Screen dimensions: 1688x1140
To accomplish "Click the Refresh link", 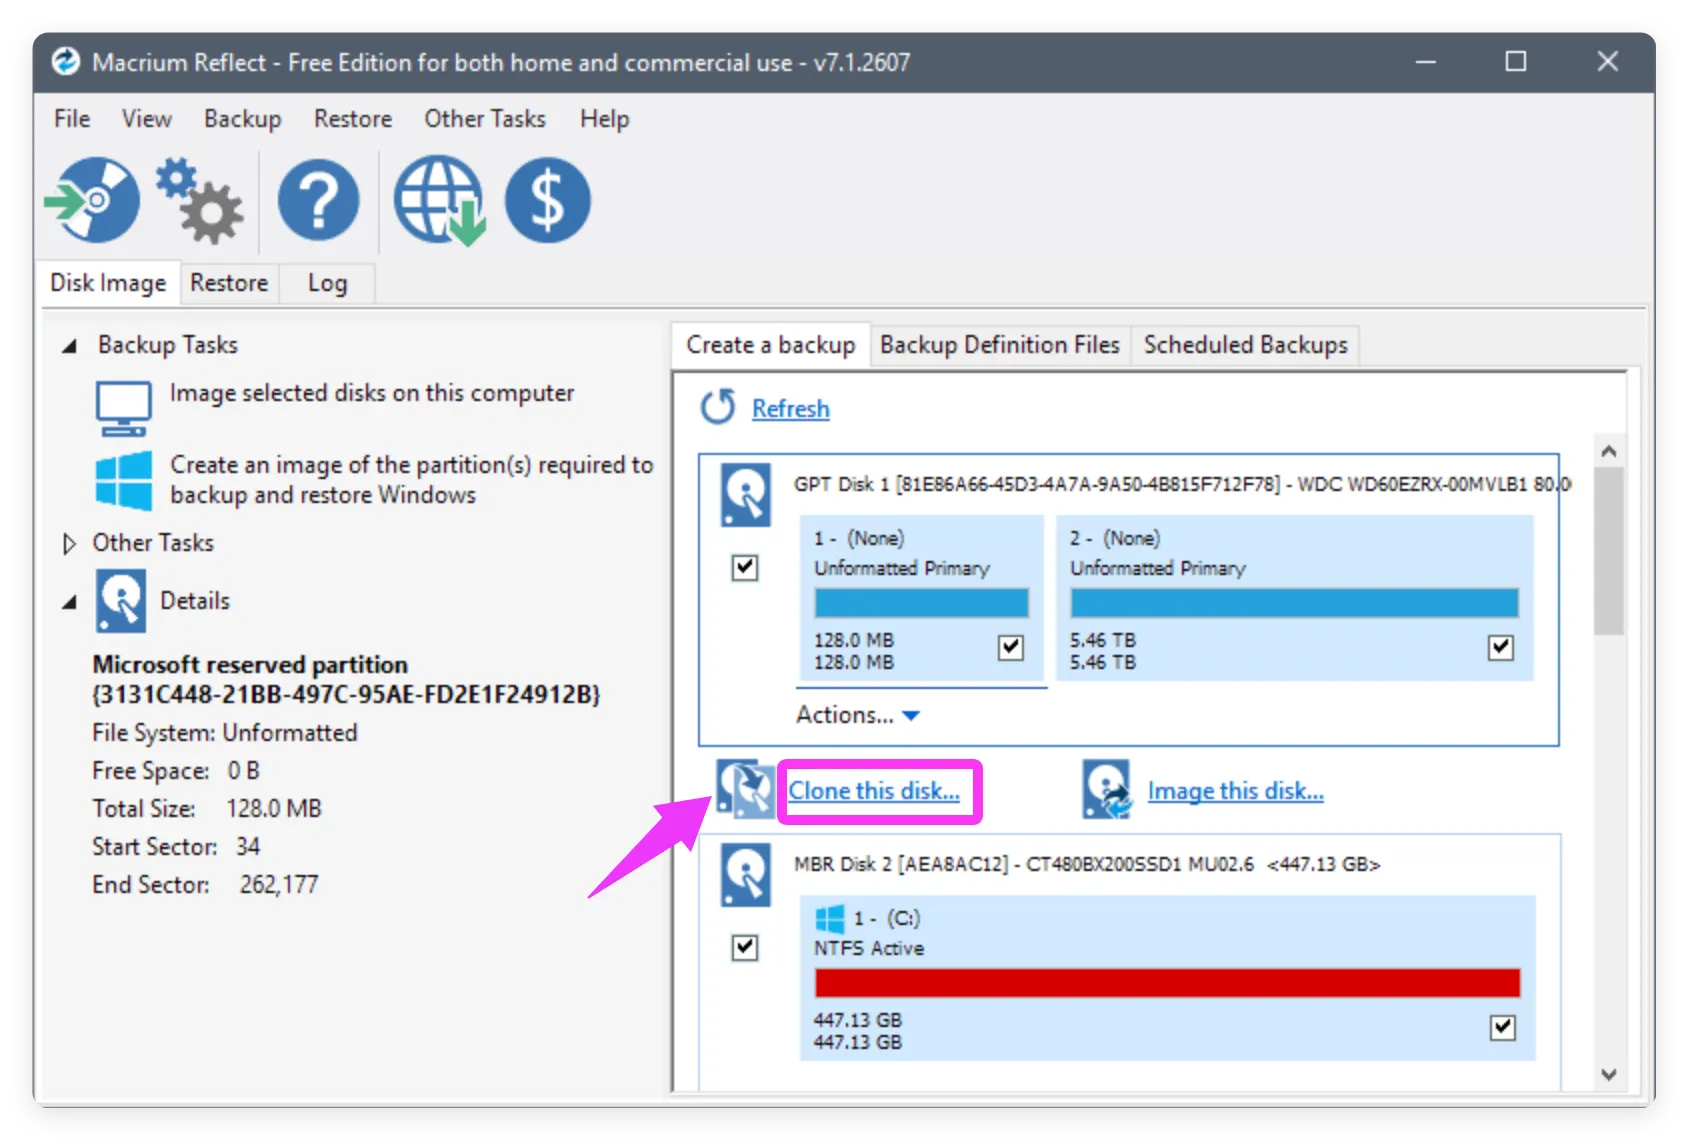I will tap(791, 409).
